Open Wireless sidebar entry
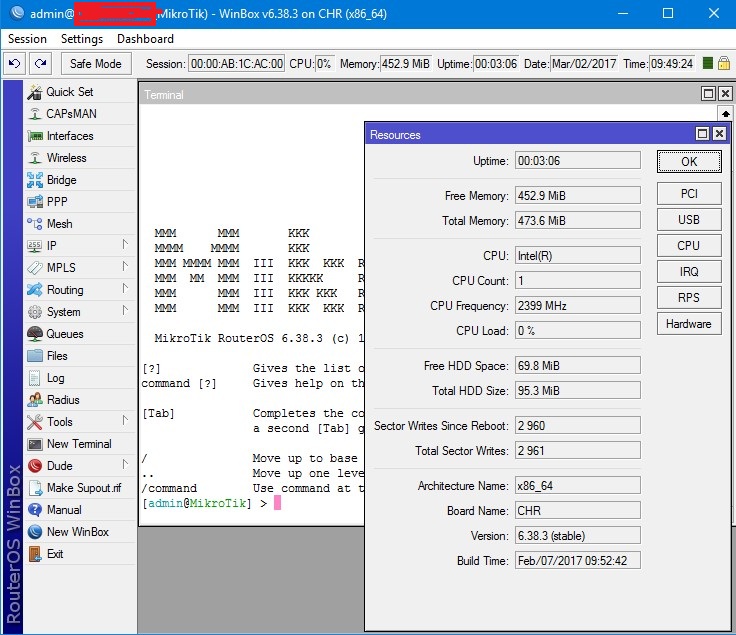 pos(80,158)
